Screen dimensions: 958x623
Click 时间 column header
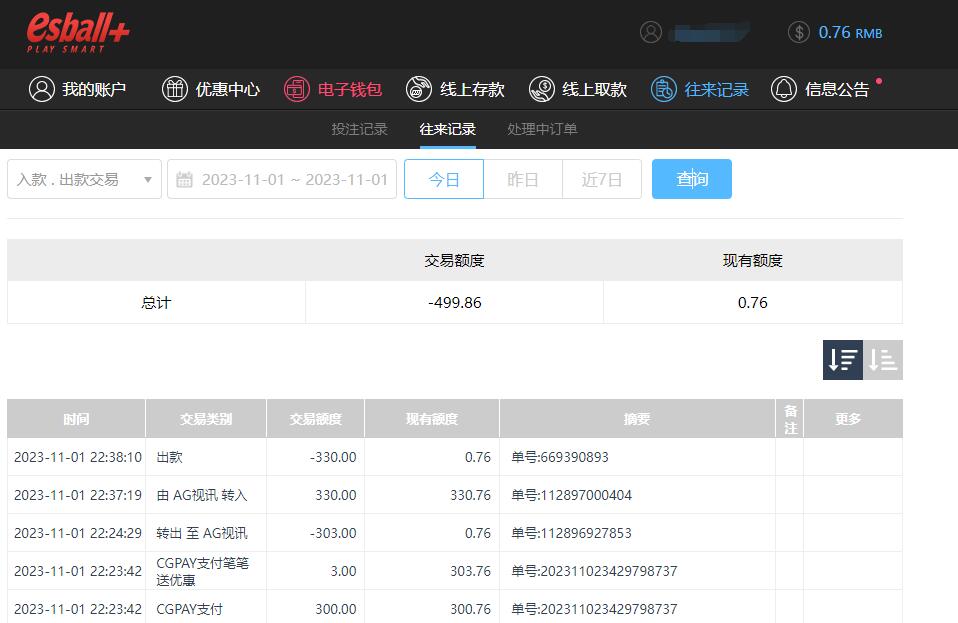point(76,419)
